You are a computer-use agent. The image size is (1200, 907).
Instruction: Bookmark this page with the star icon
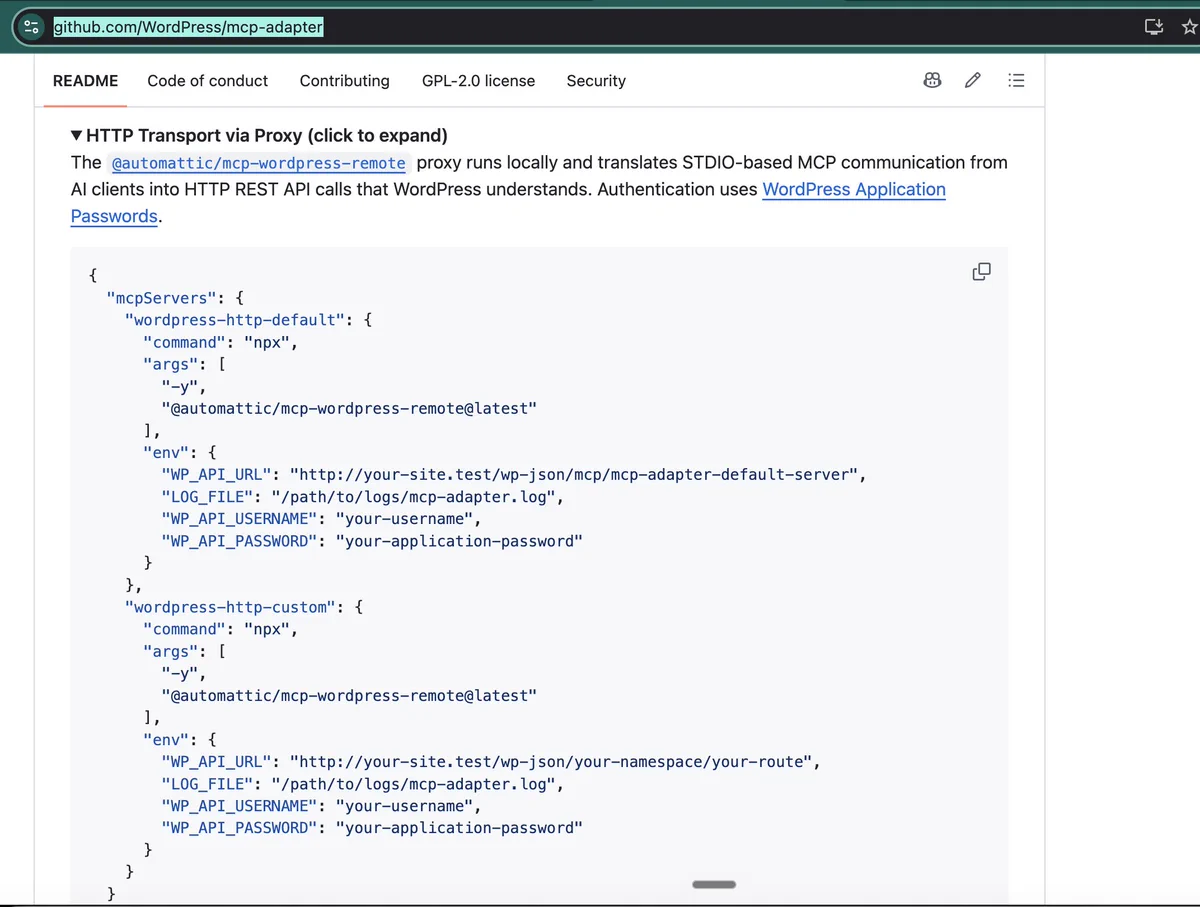(x=1191, y=27)
